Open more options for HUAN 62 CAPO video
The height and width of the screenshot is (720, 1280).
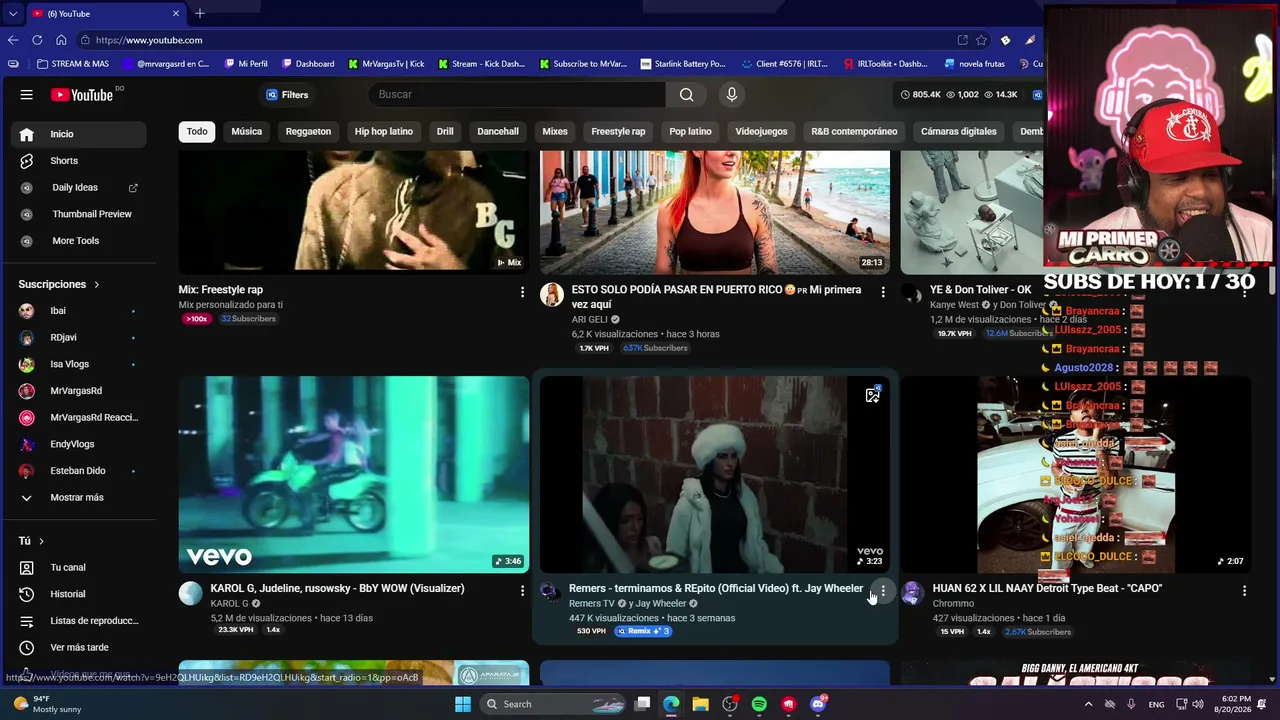coord(1244,590)
